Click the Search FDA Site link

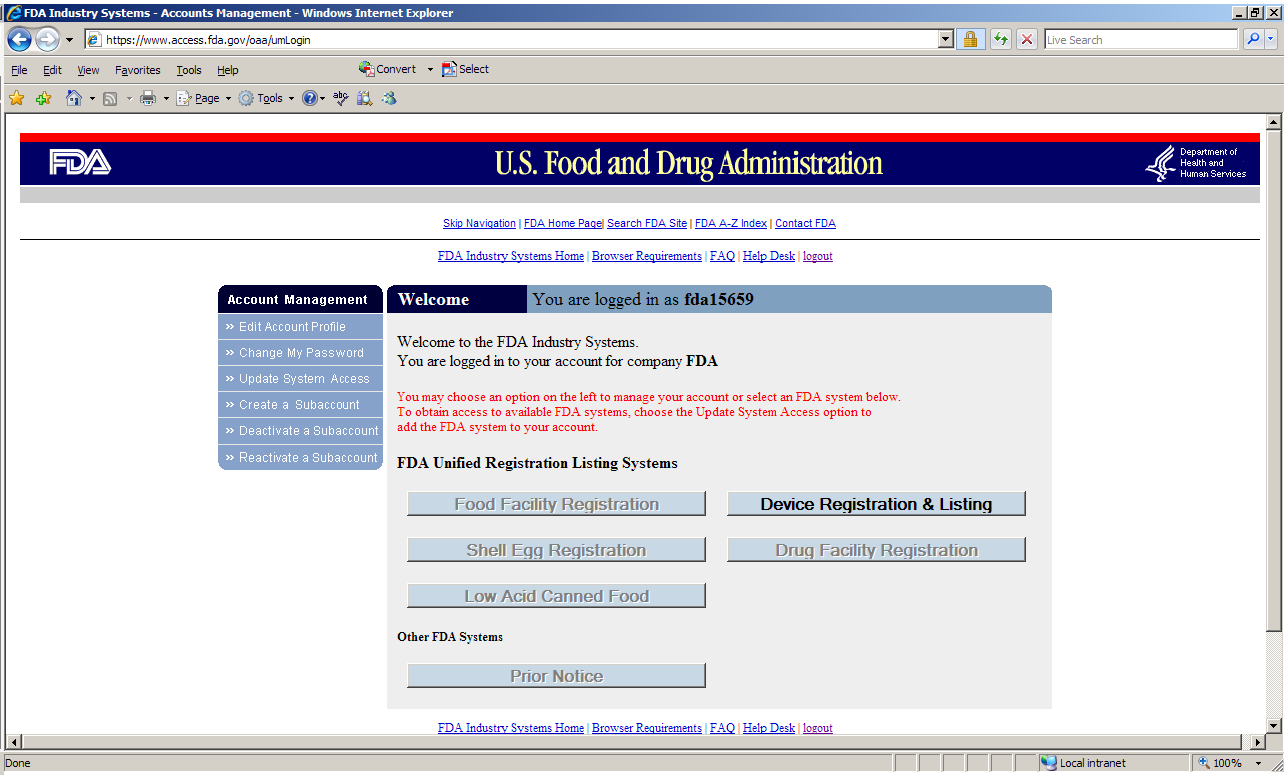tap(647, 224)
